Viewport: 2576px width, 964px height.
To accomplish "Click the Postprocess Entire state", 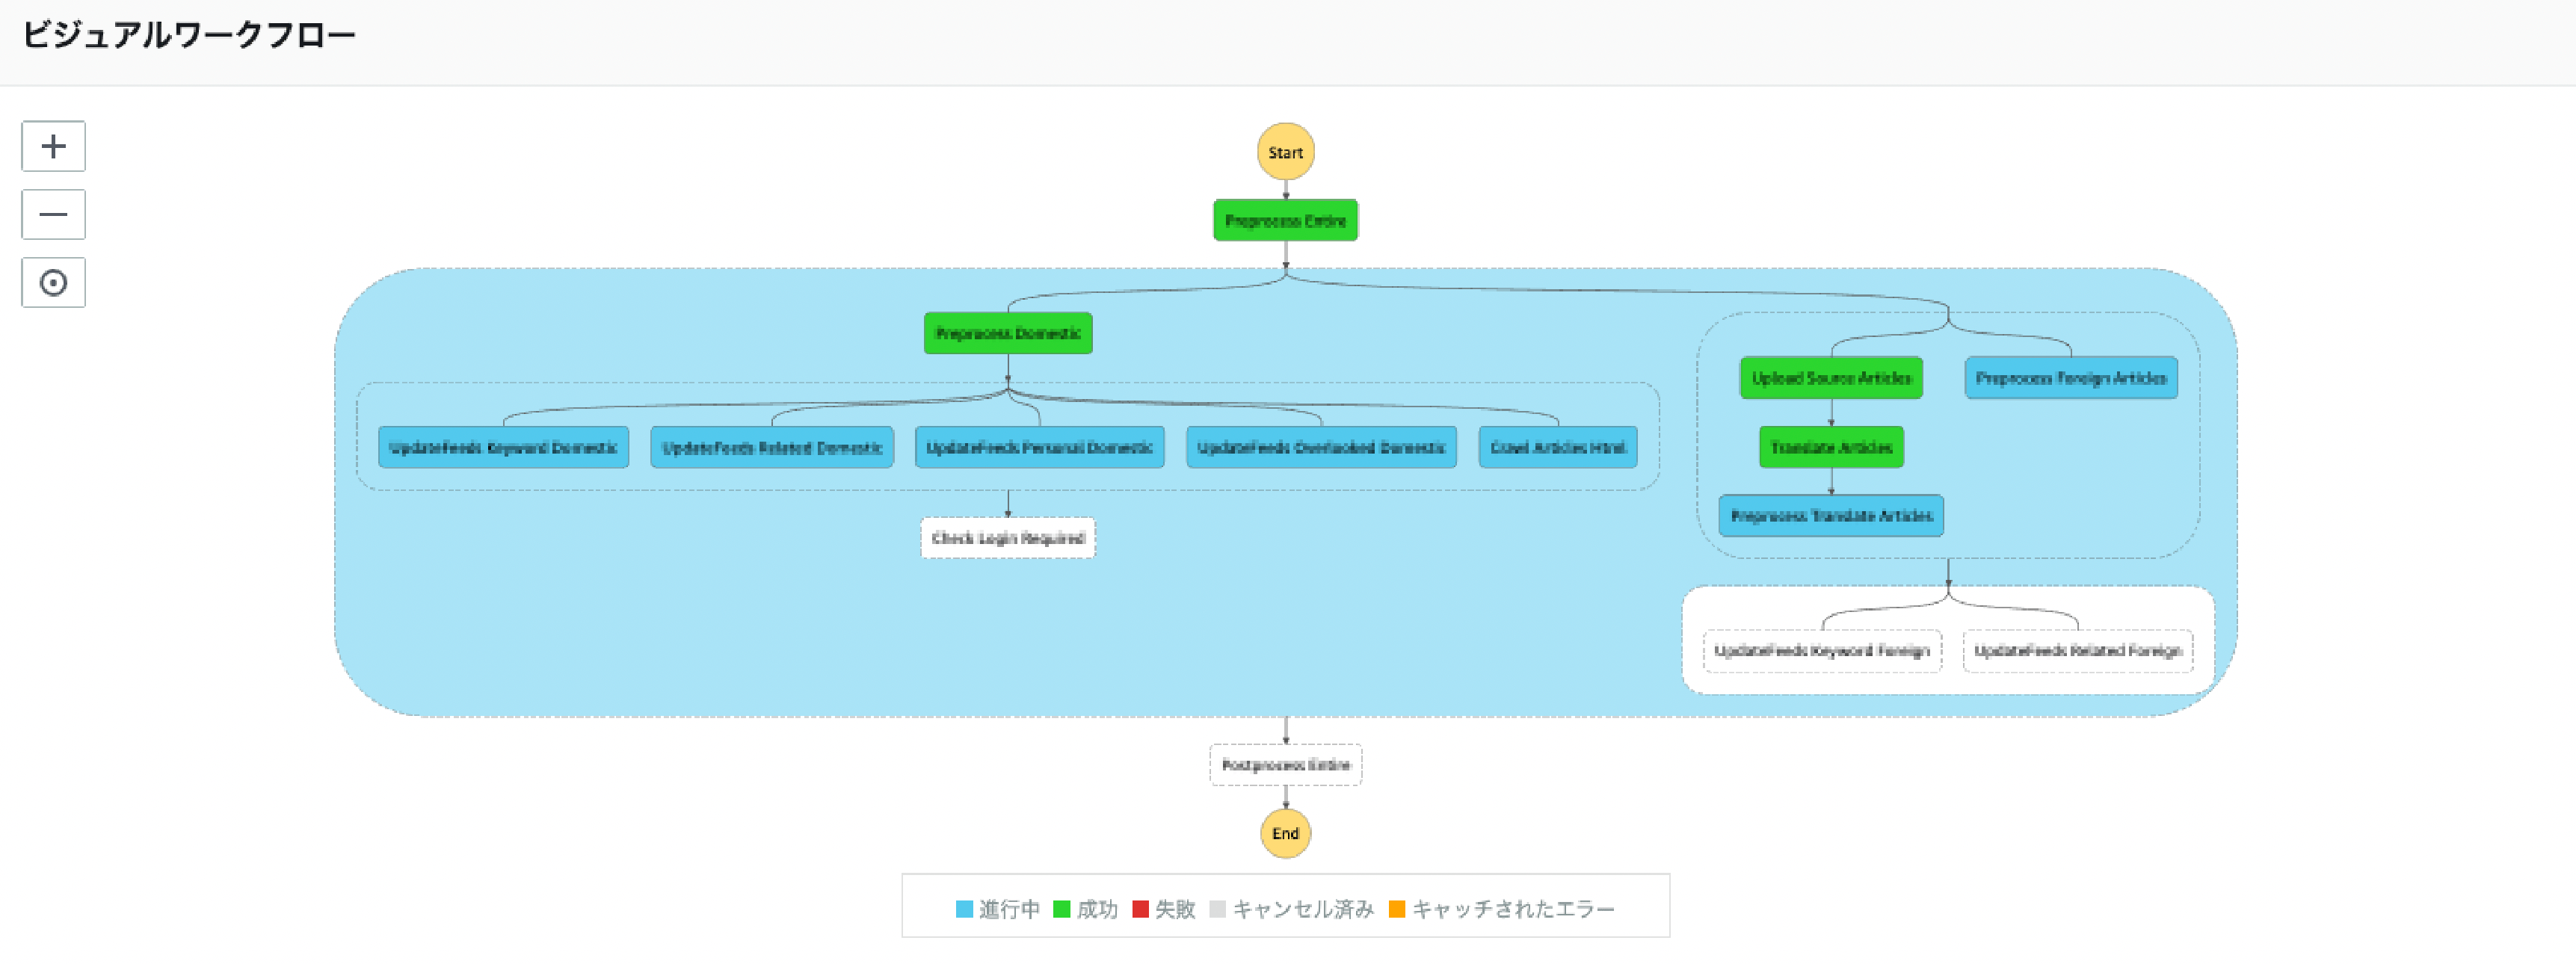I will [1285, 765].
